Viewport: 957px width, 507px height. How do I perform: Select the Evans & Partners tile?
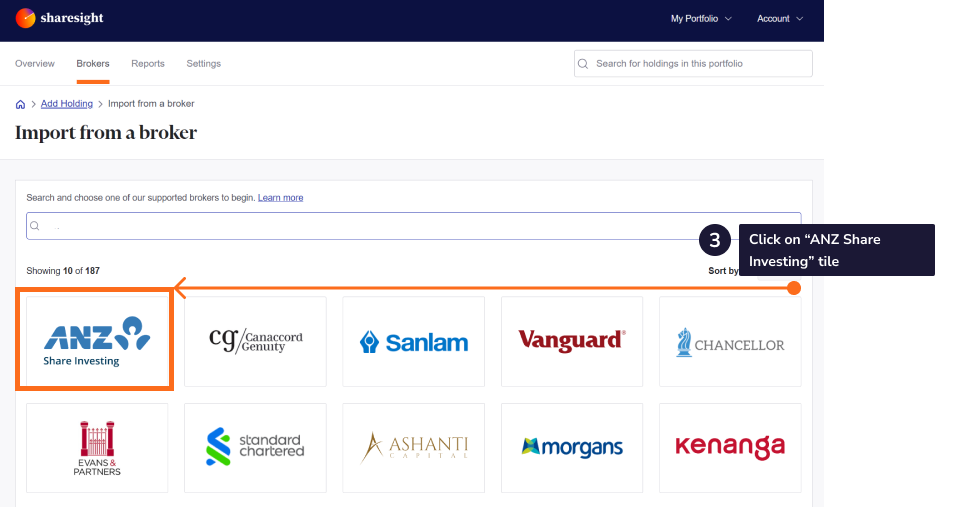tap(97, 448)
